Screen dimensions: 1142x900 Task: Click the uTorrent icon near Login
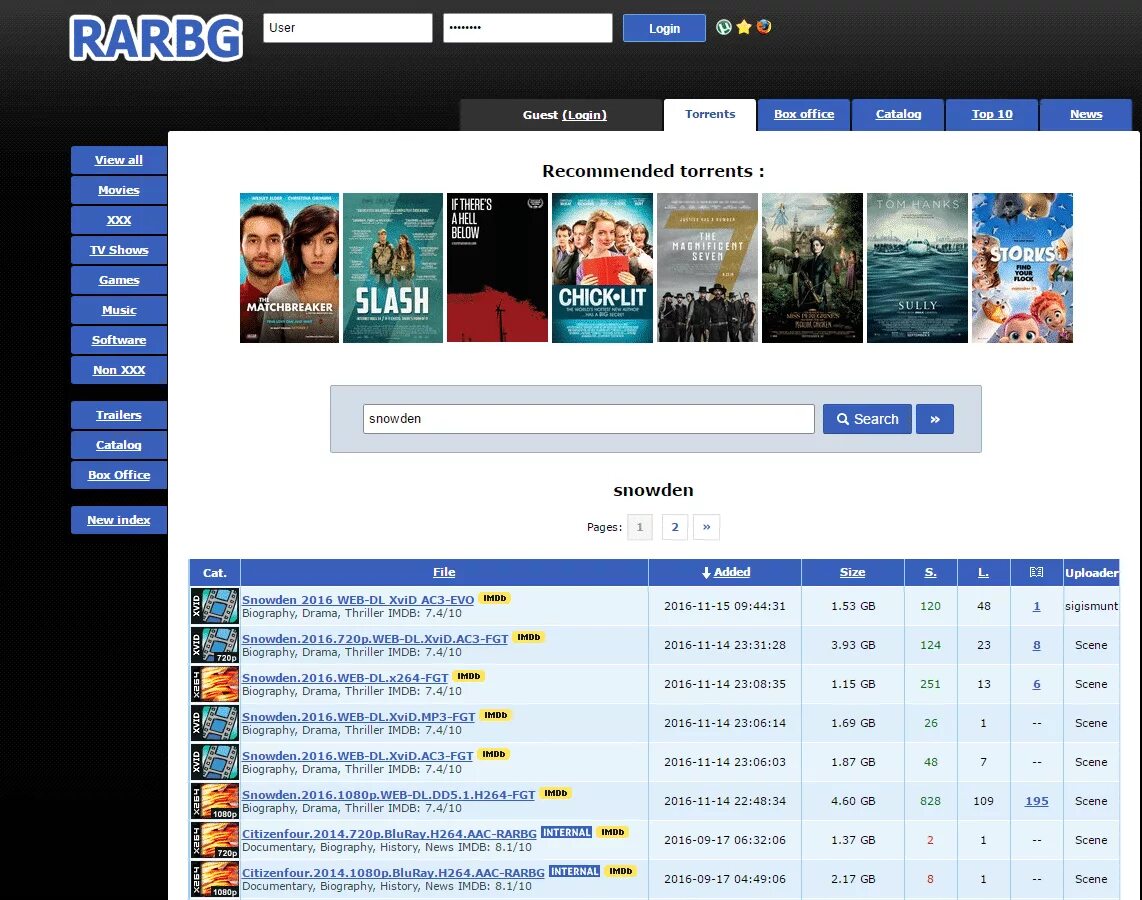point(723,27)
